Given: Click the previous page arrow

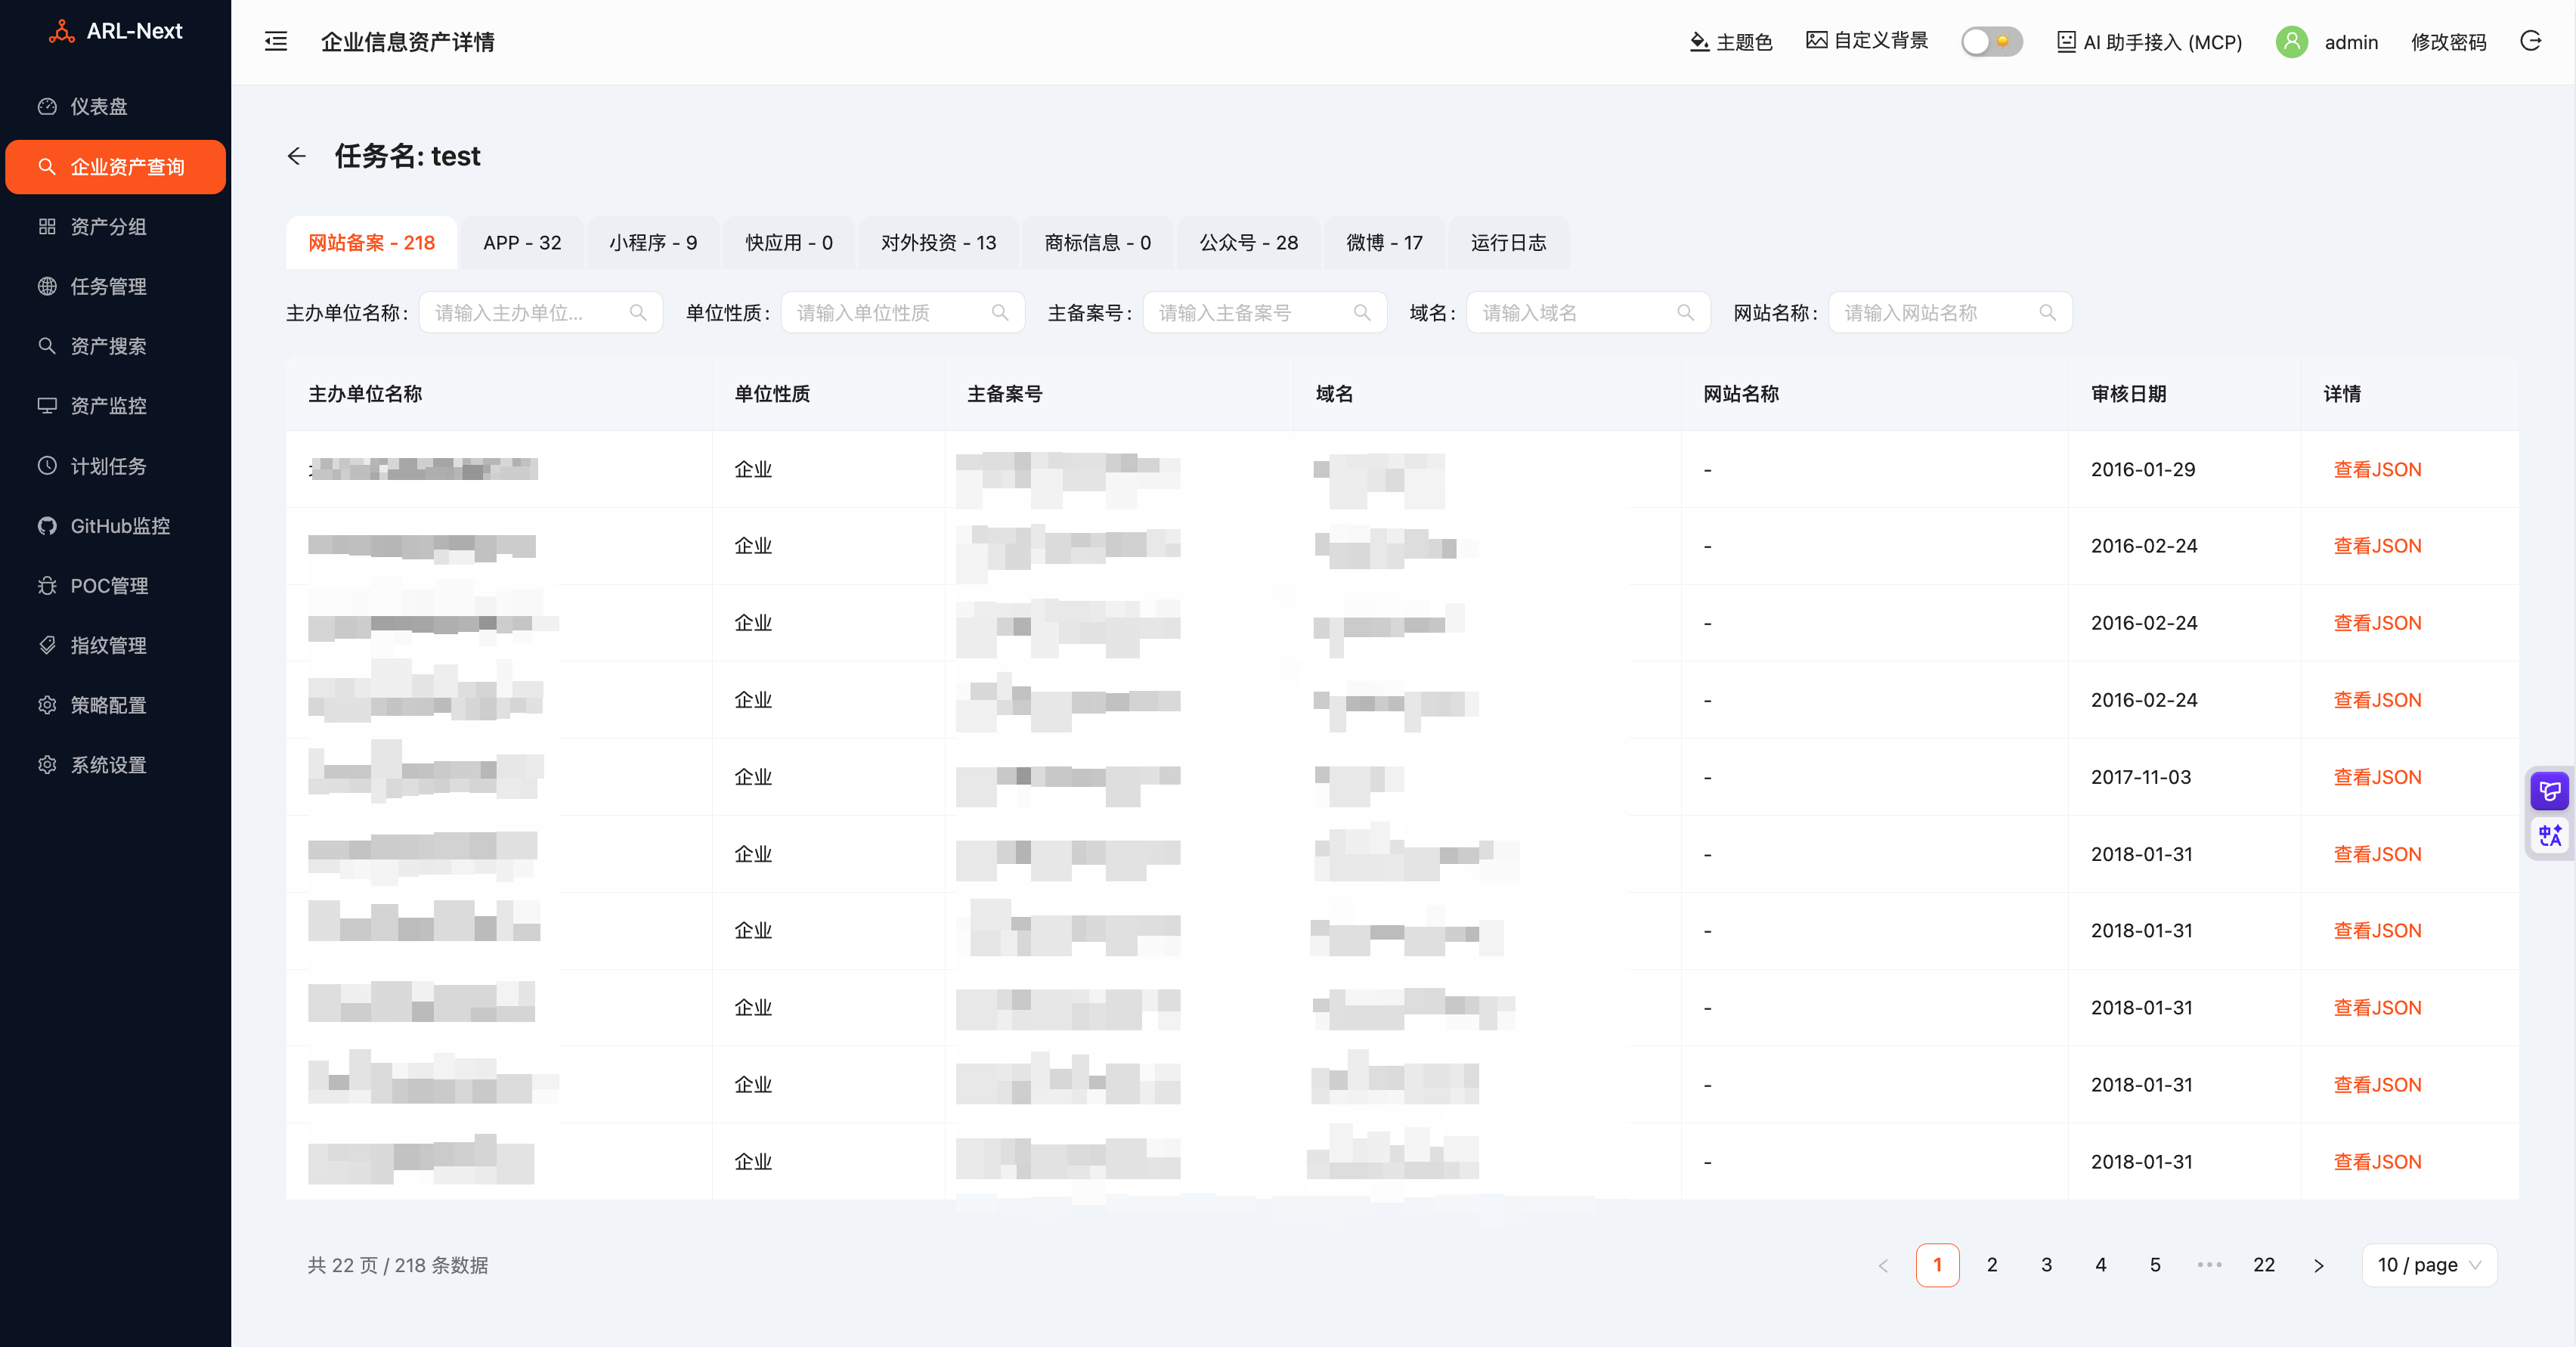Looking at the screenshot, I should [x=1883, y=1265].
